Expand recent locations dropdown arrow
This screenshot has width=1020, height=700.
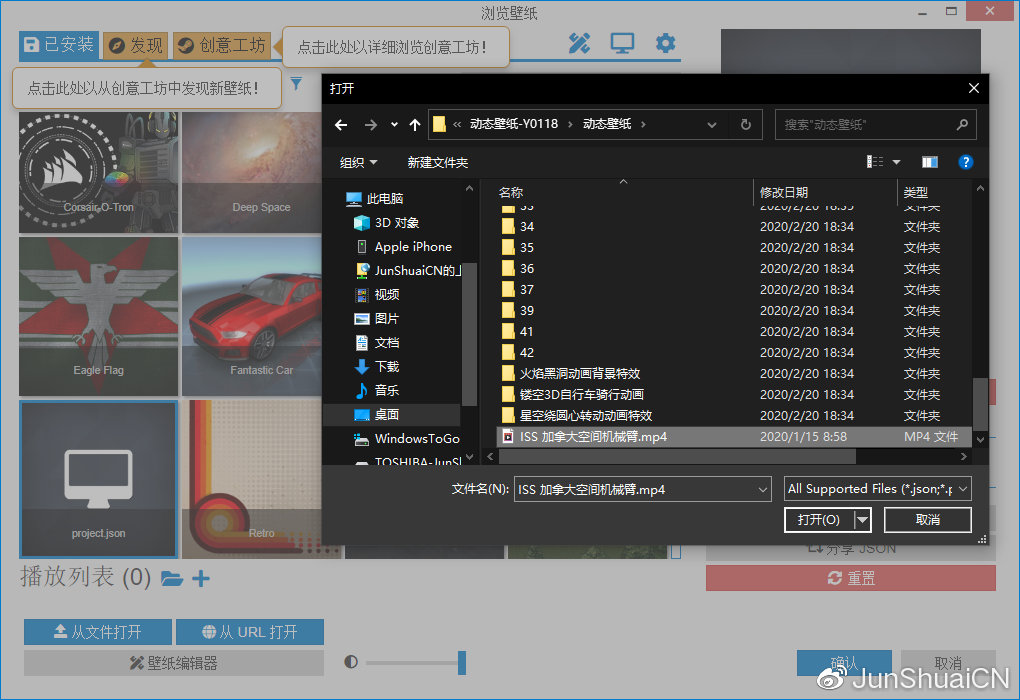394,125
